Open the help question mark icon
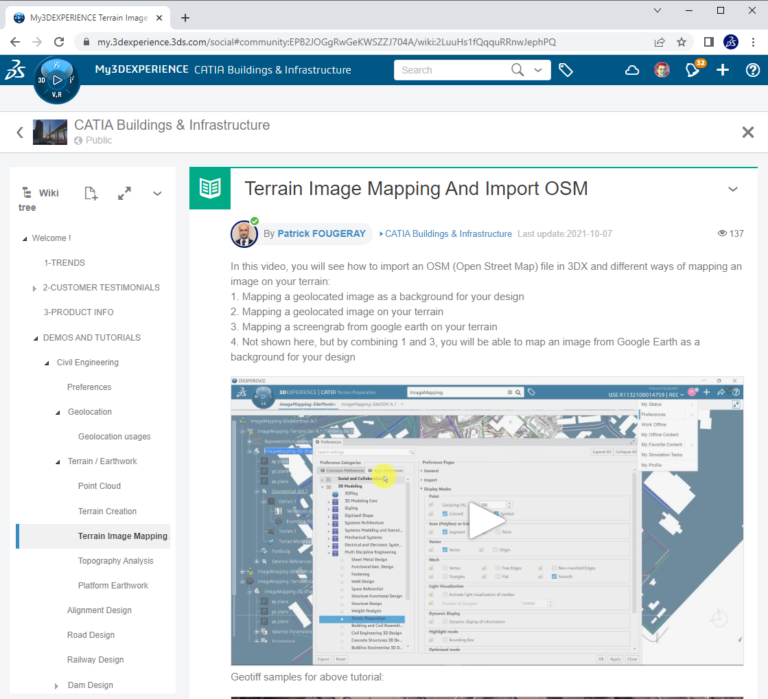Screen dimensions: 768x699 [x=752, y=70]
